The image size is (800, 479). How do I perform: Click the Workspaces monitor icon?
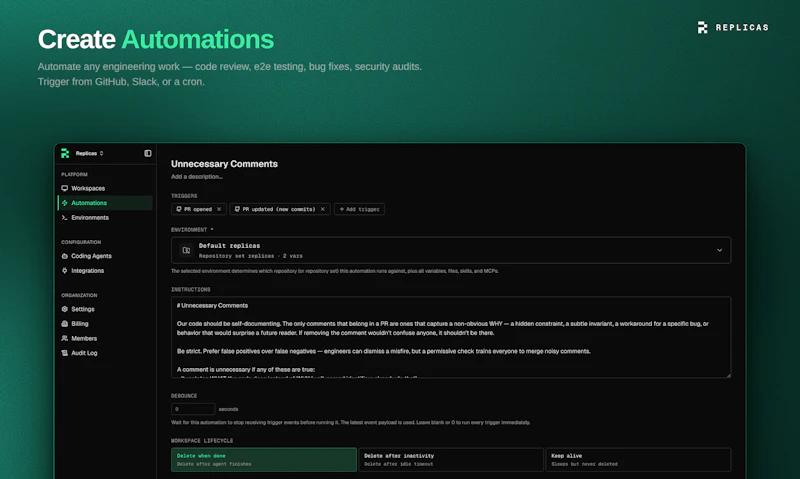64,188
